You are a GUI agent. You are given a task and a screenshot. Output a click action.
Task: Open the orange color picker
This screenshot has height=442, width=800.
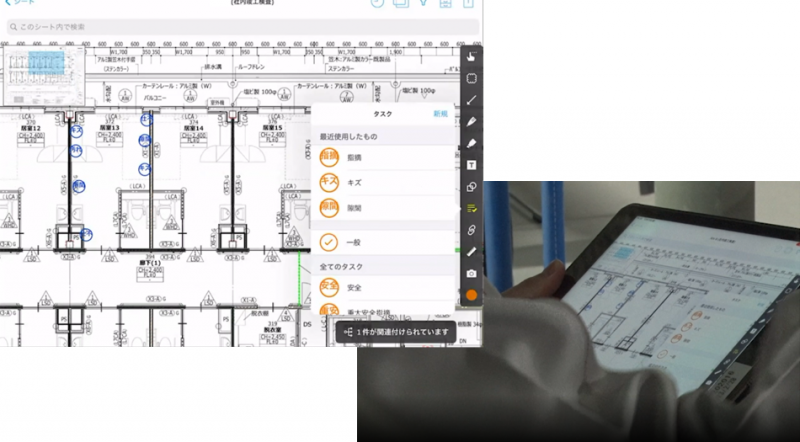click(x=471, y=295)
